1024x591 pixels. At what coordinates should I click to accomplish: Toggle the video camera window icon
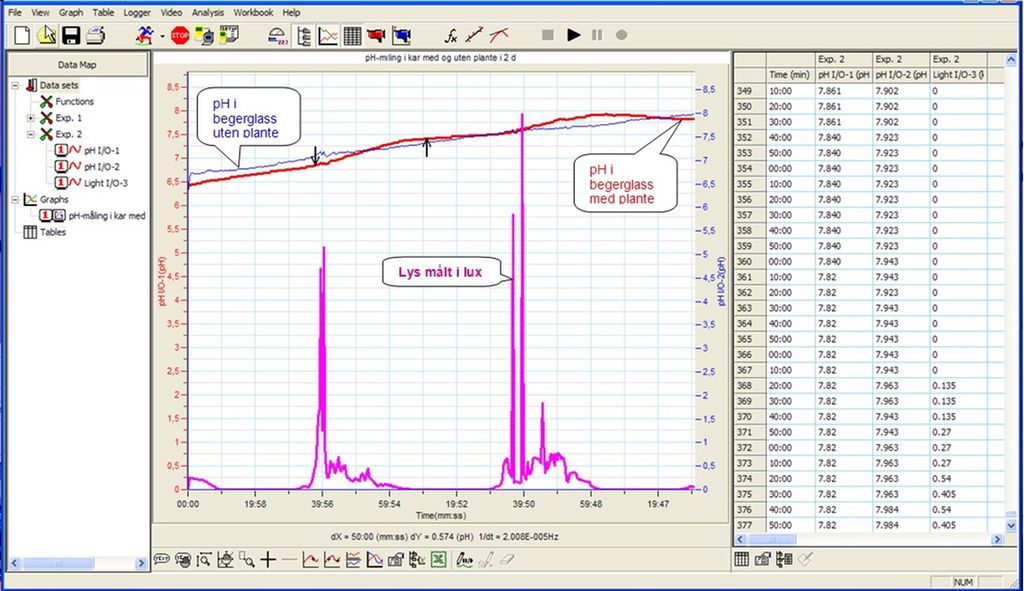[x=376, y=35]
